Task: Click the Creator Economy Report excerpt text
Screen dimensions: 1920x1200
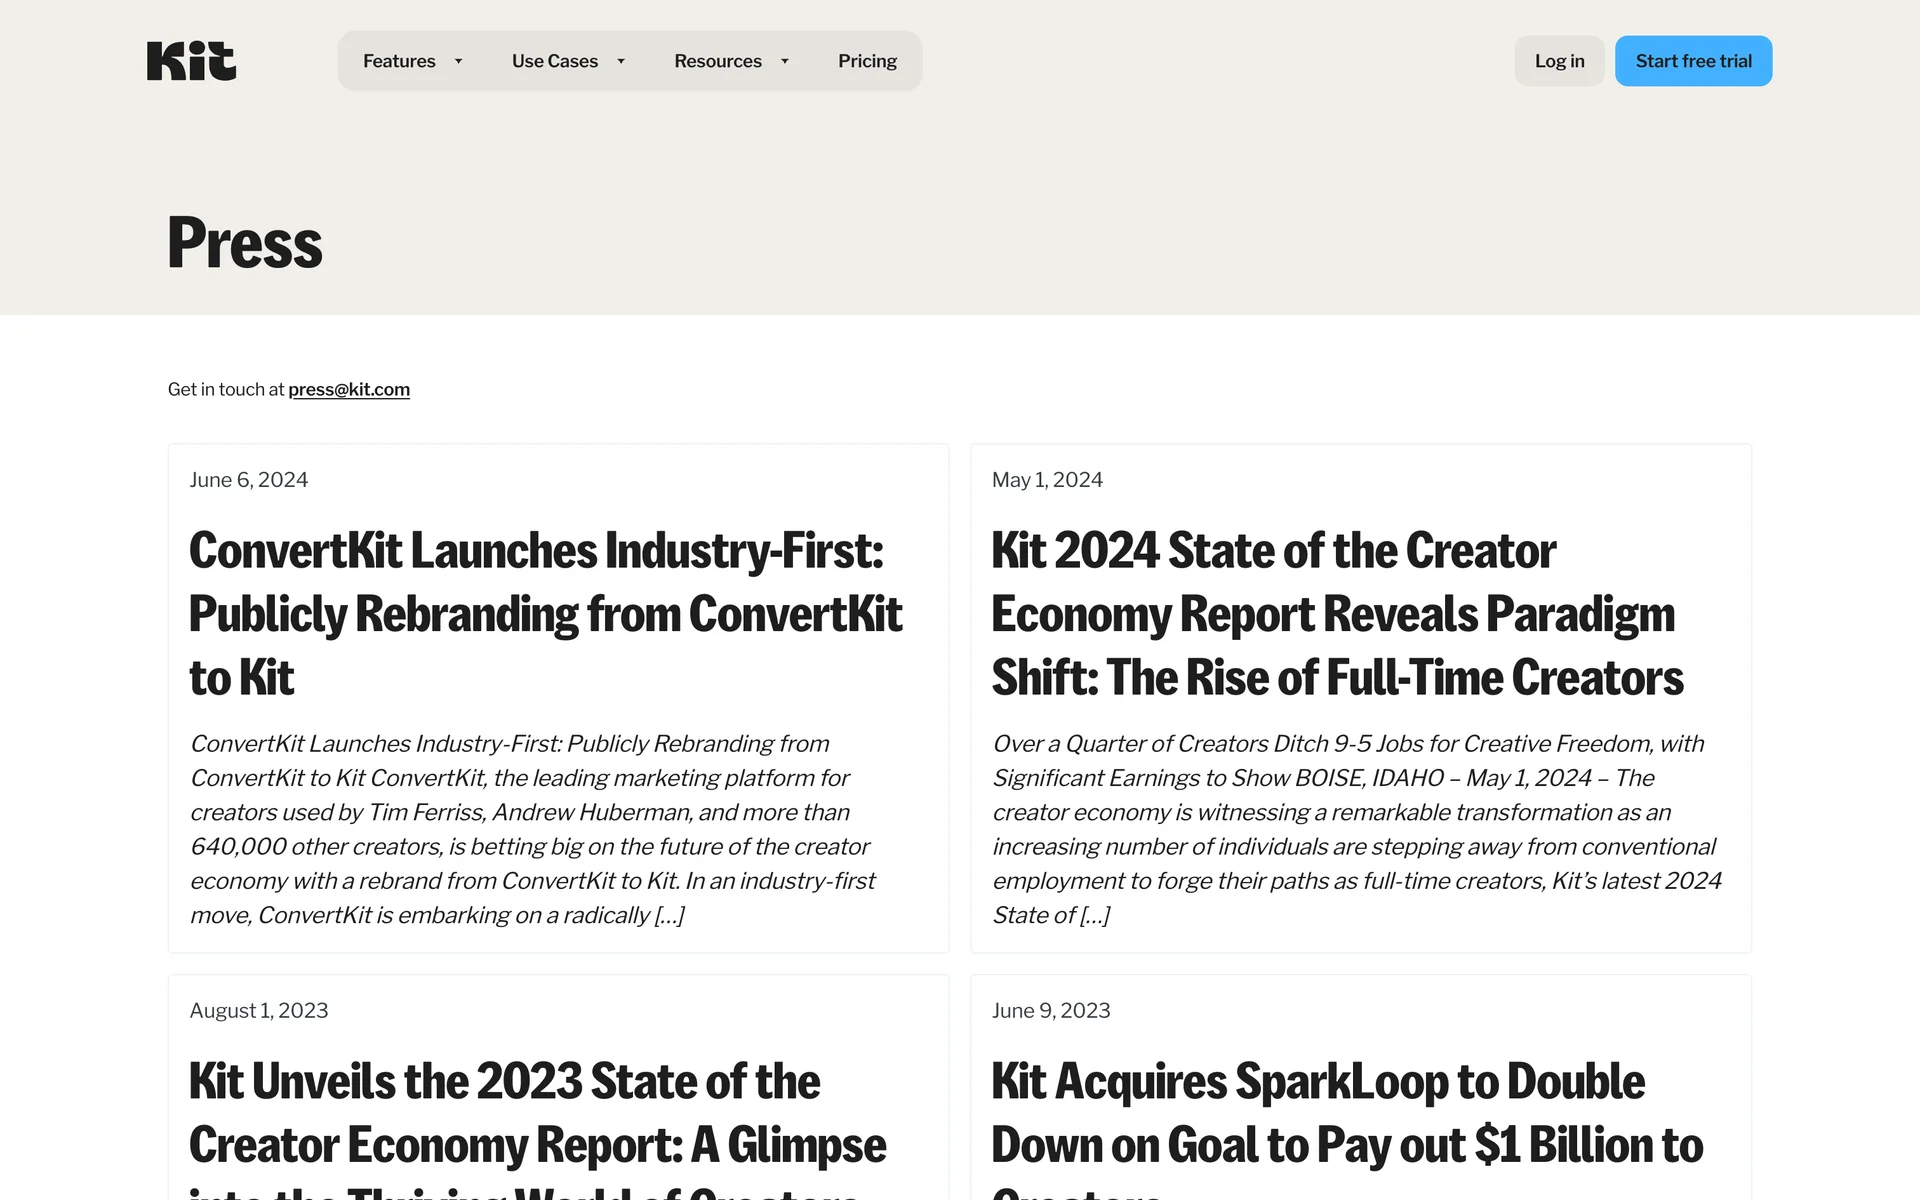Action: 1356,829
